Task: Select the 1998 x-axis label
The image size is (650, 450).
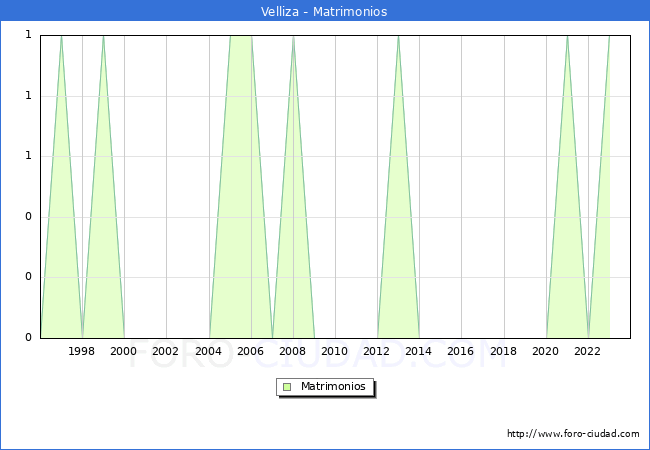Action: coord(82,352)
